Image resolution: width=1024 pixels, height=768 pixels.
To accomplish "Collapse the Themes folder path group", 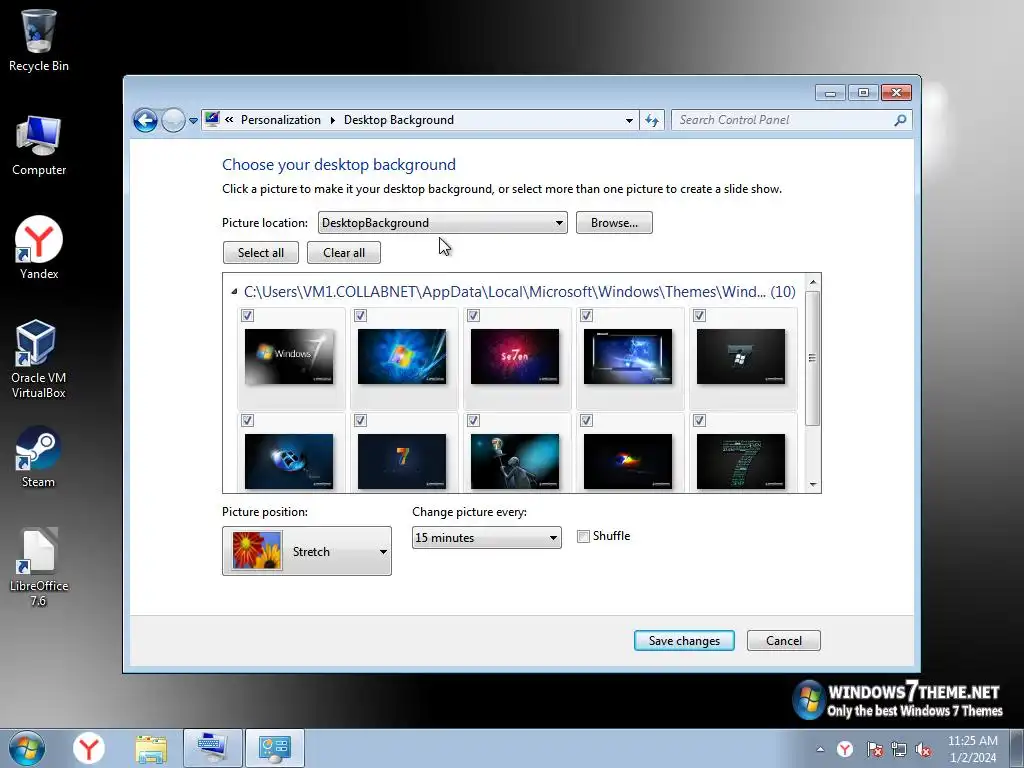I will (x=234, y=292).
